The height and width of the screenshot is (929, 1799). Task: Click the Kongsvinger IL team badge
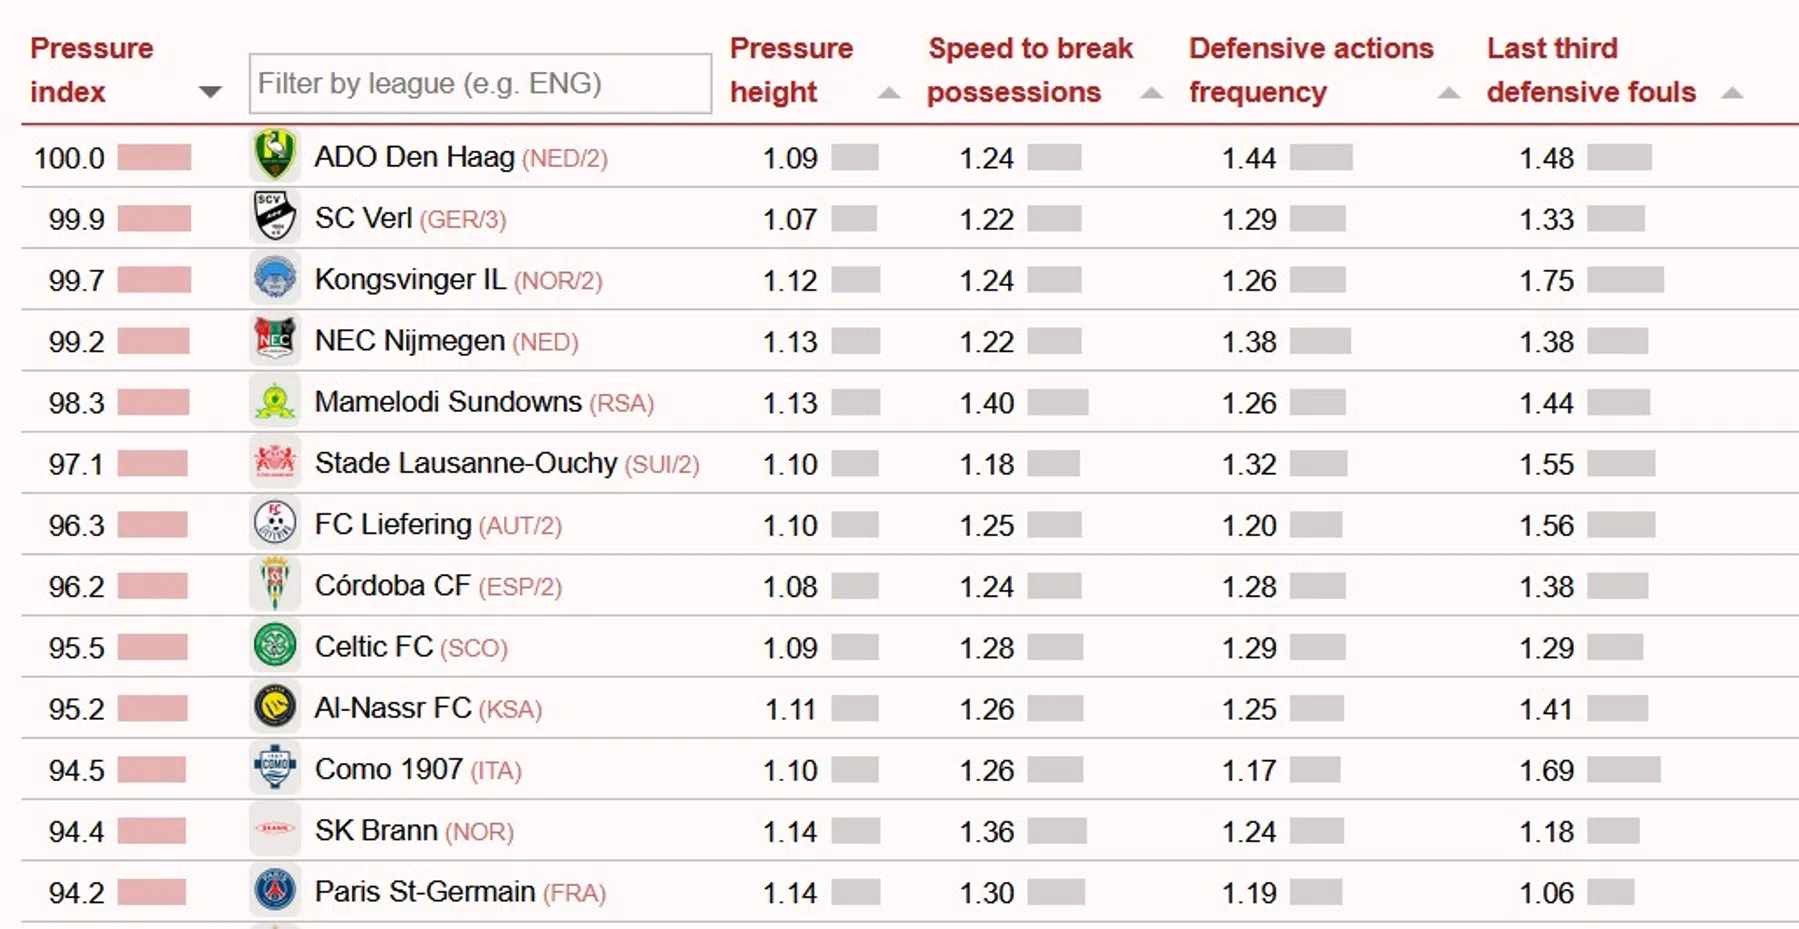tap(275, 279)
